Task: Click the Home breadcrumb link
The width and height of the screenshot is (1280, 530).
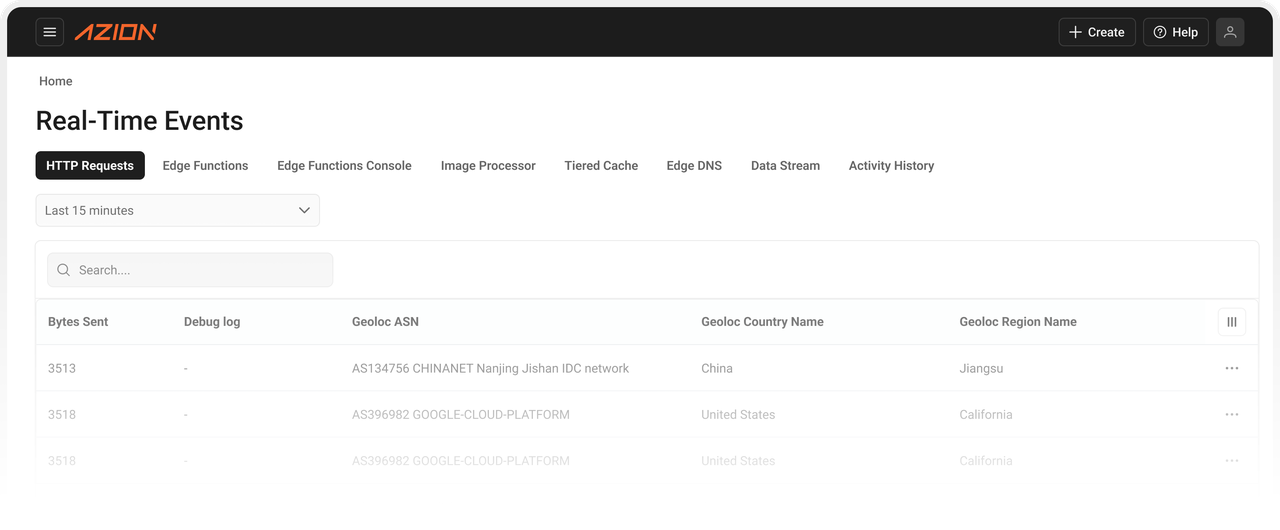Action: [x=56, y=81]
